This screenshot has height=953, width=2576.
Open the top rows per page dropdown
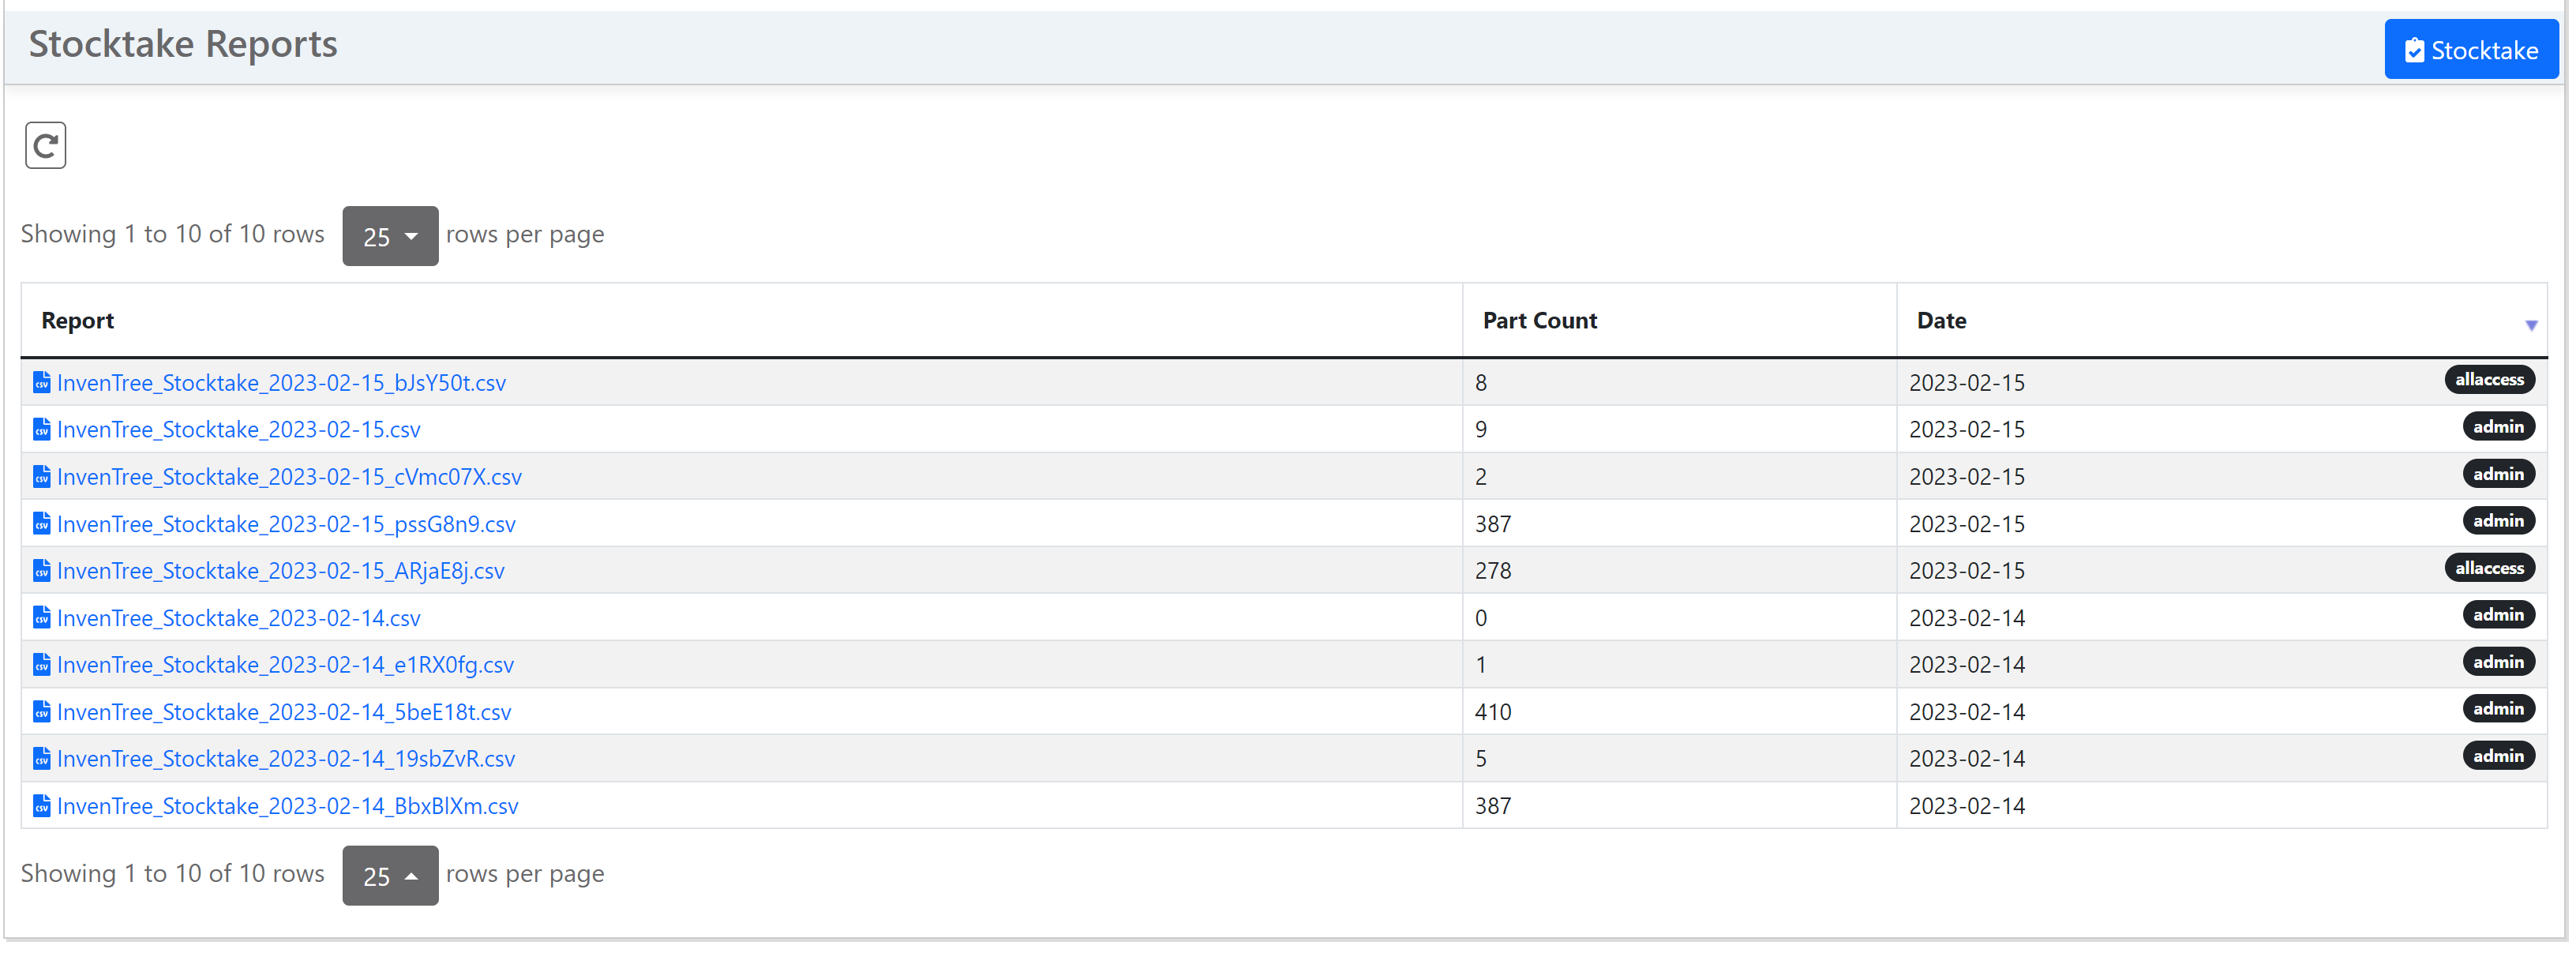coord(390,236)
